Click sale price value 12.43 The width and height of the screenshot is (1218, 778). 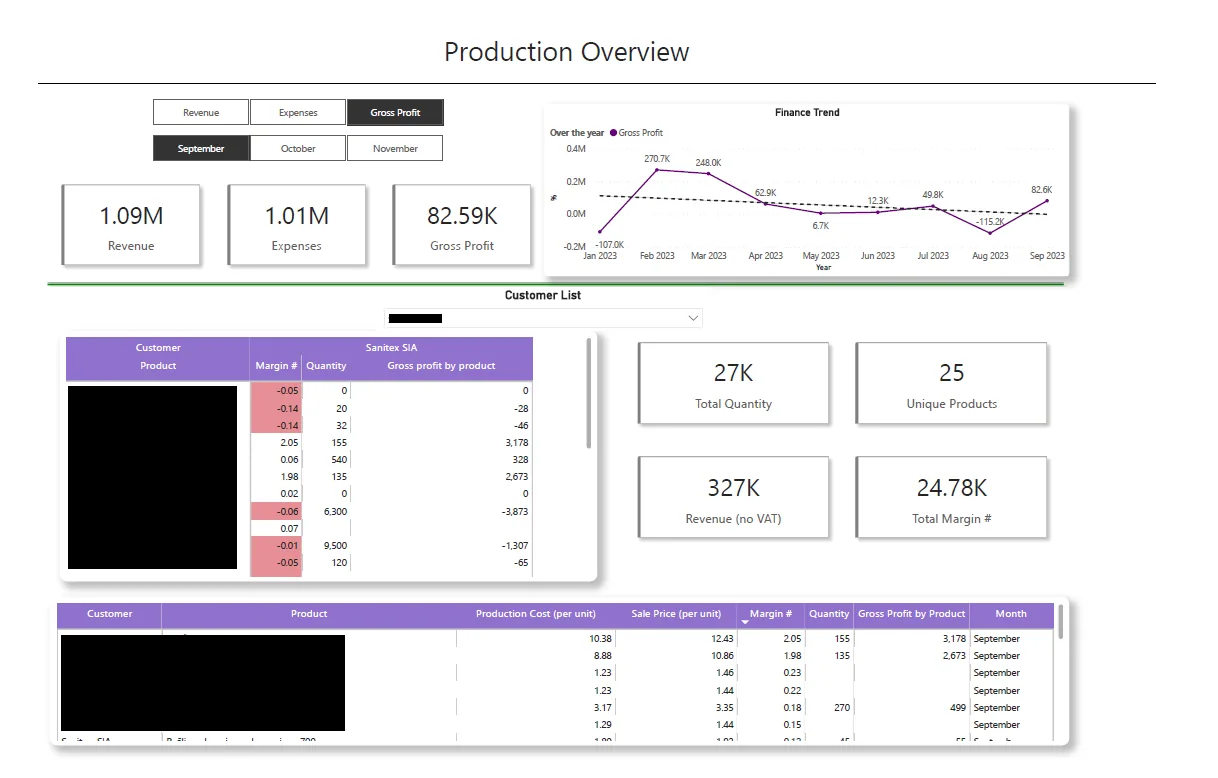tap(721, 638)
